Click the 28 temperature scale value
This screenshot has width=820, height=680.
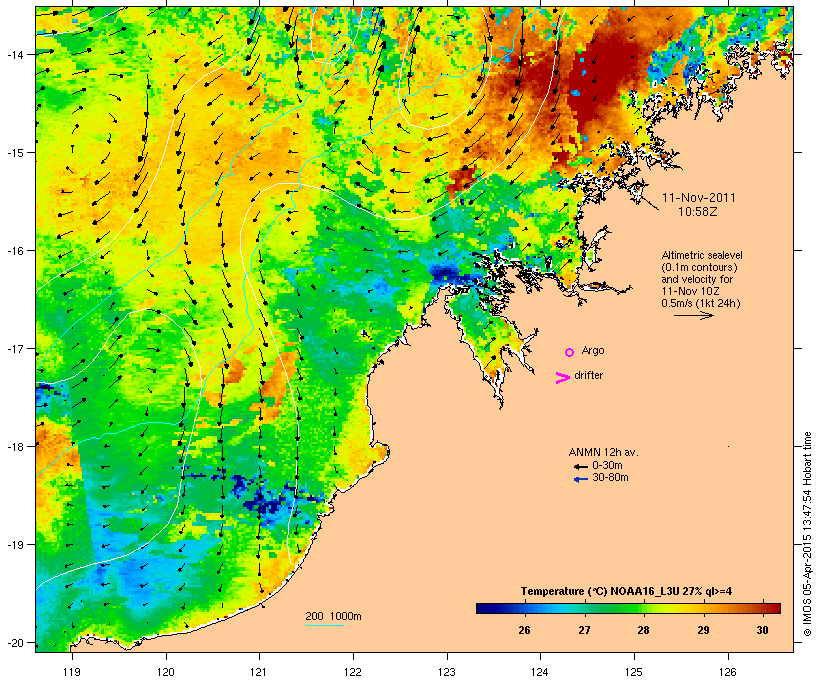coord(643,630)
